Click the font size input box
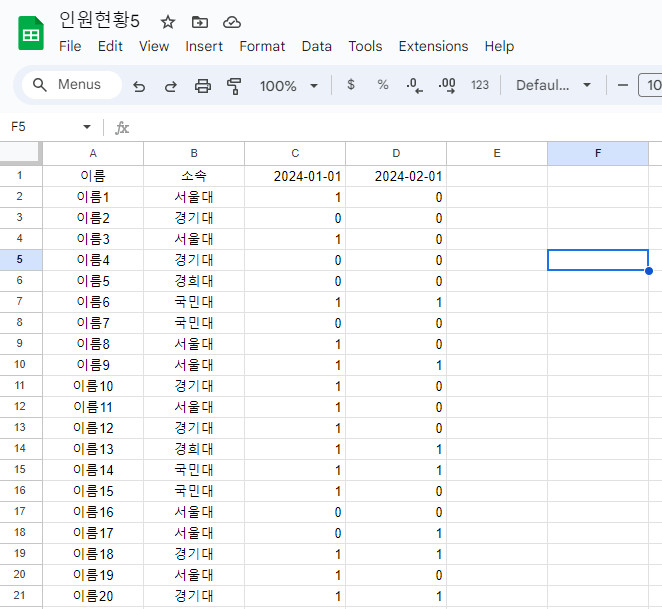This screenshot has height=609, width=662. click(650, 85)
